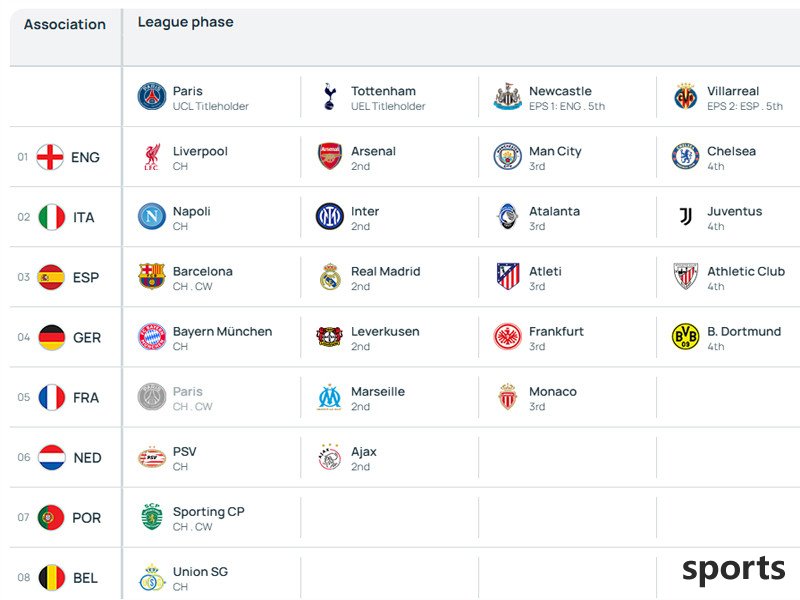Click the Germany flag icon

(x=52, y=337)
